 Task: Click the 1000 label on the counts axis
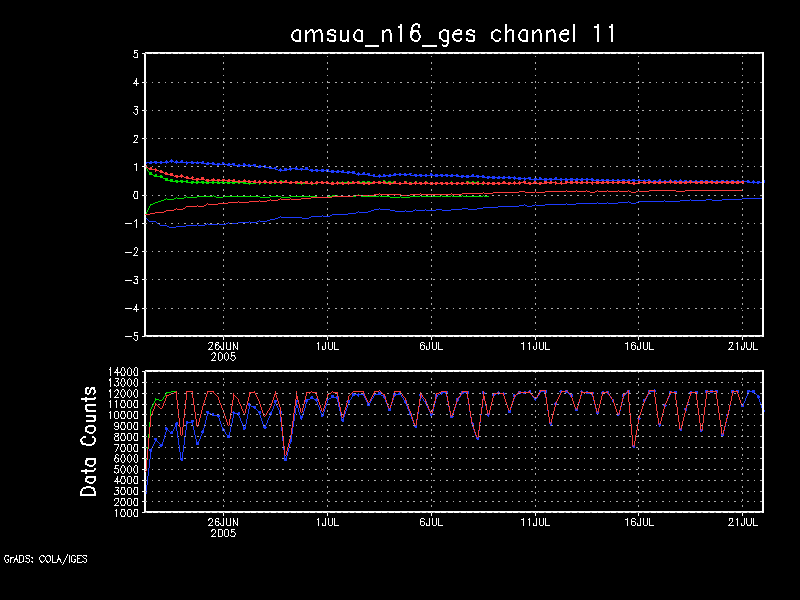(125, 513)
